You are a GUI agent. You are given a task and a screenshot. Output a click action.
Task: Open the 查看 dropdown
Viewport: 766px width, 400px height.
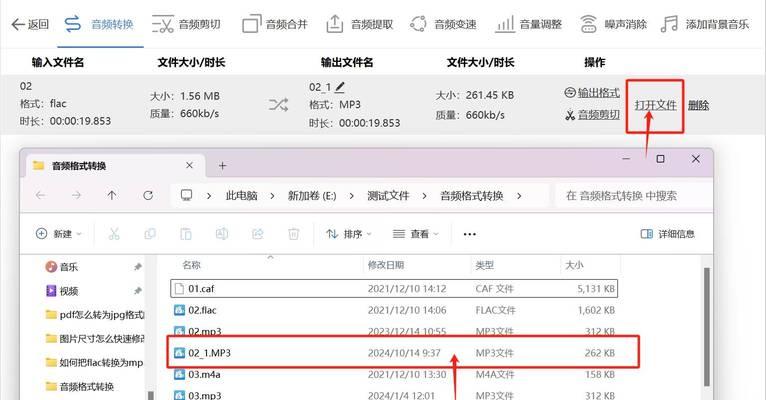click(x=416, y=234)
